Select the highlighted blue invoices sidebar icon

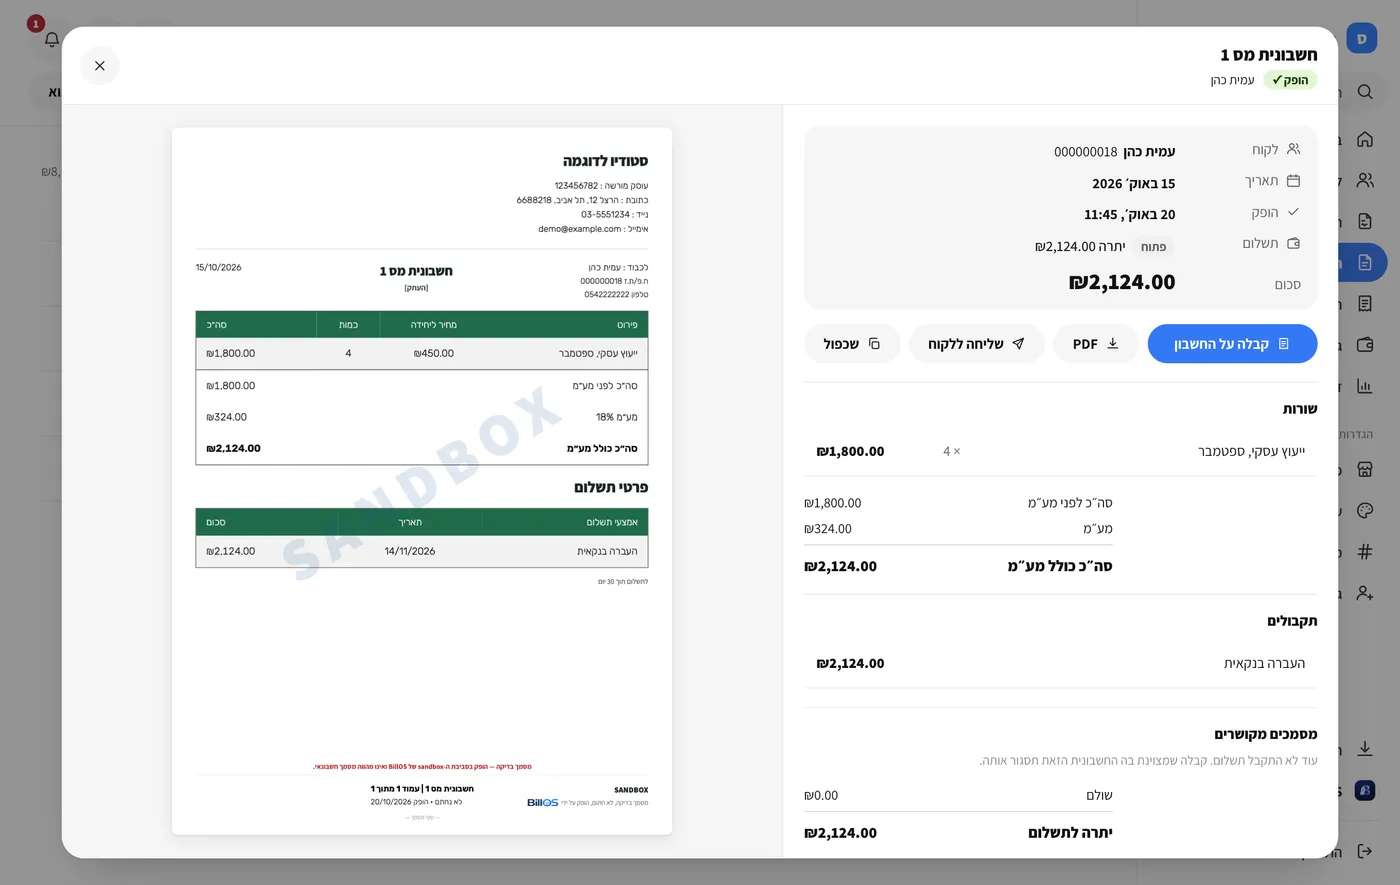[x=1365, y=262]
